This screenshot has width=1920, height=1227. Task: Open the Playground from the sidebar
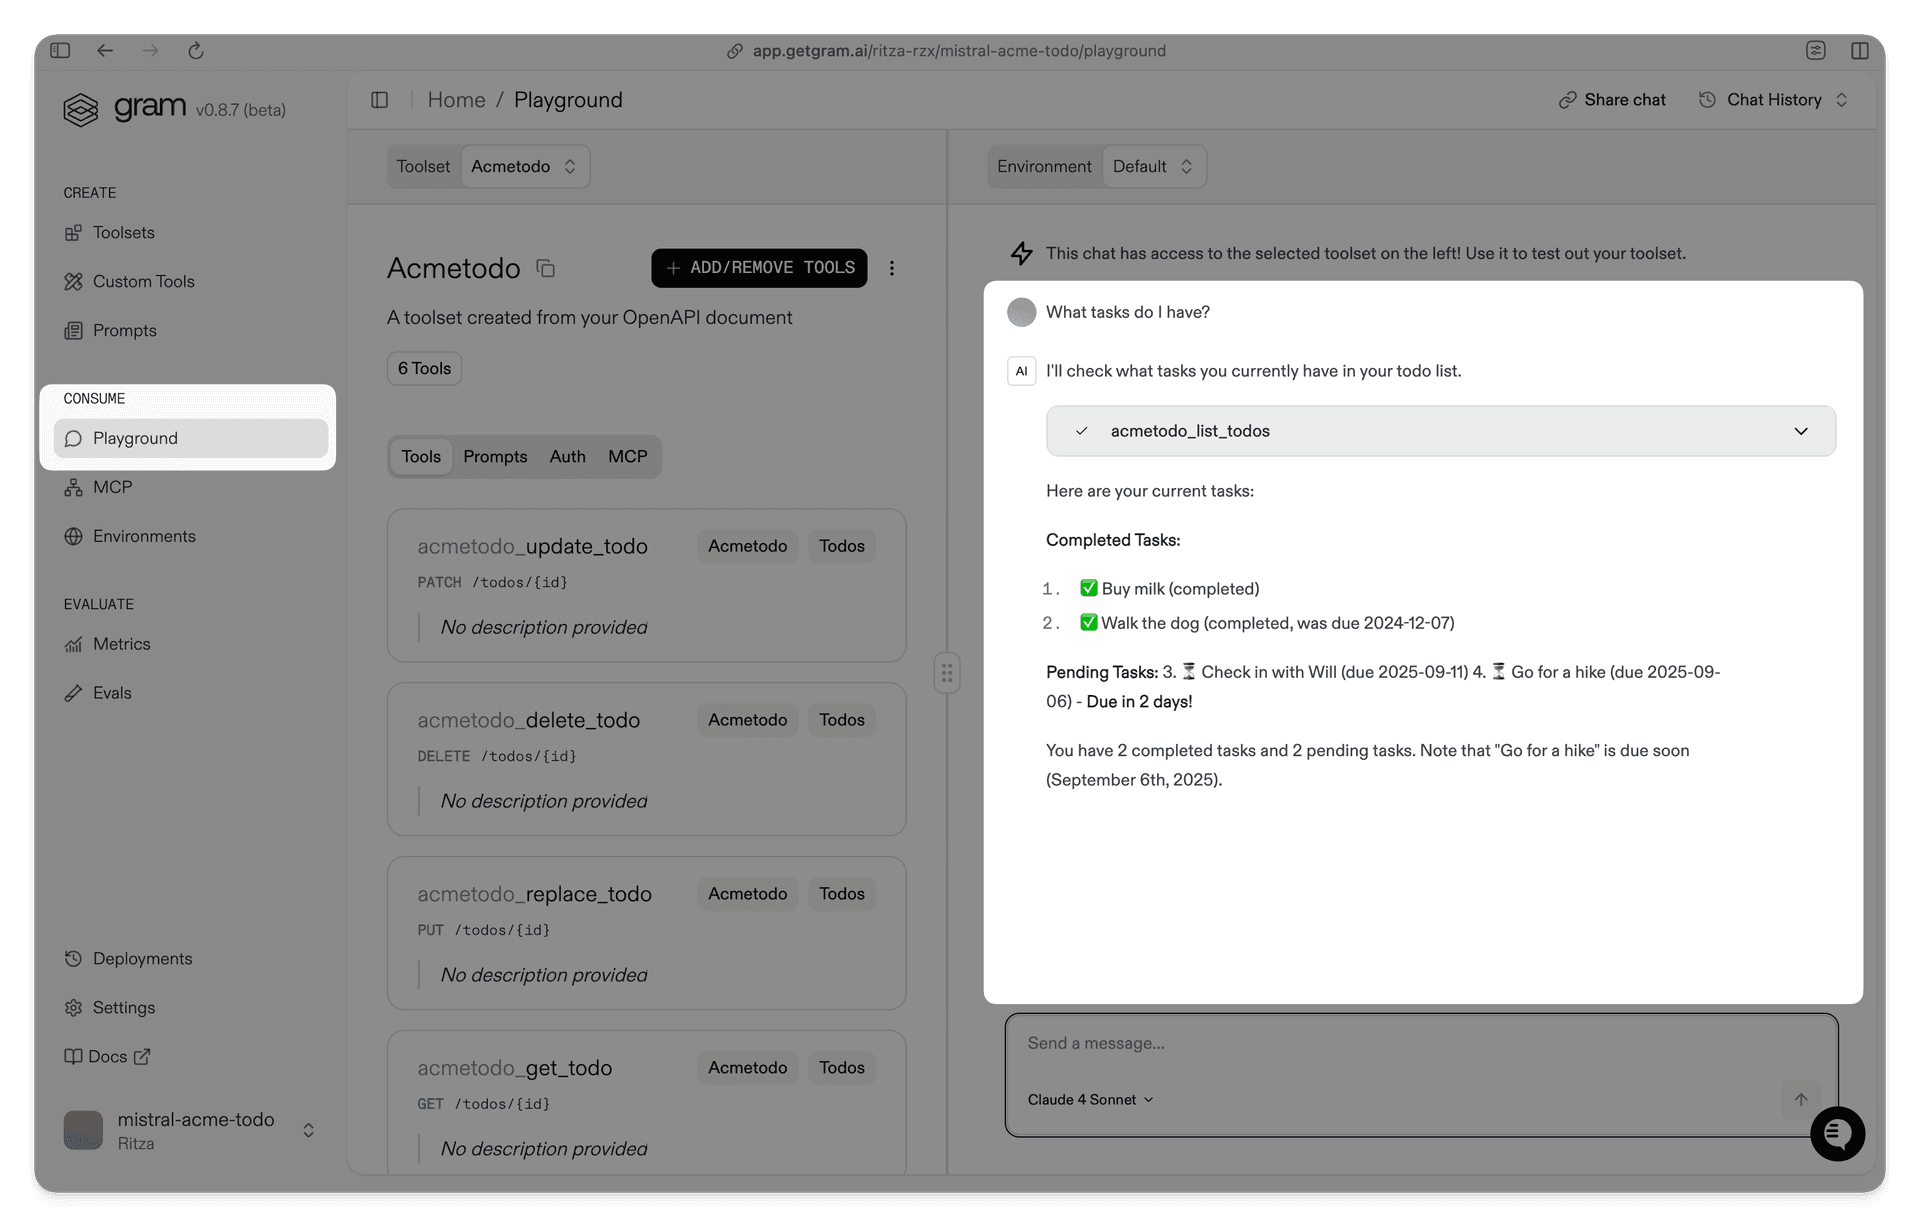134,438
